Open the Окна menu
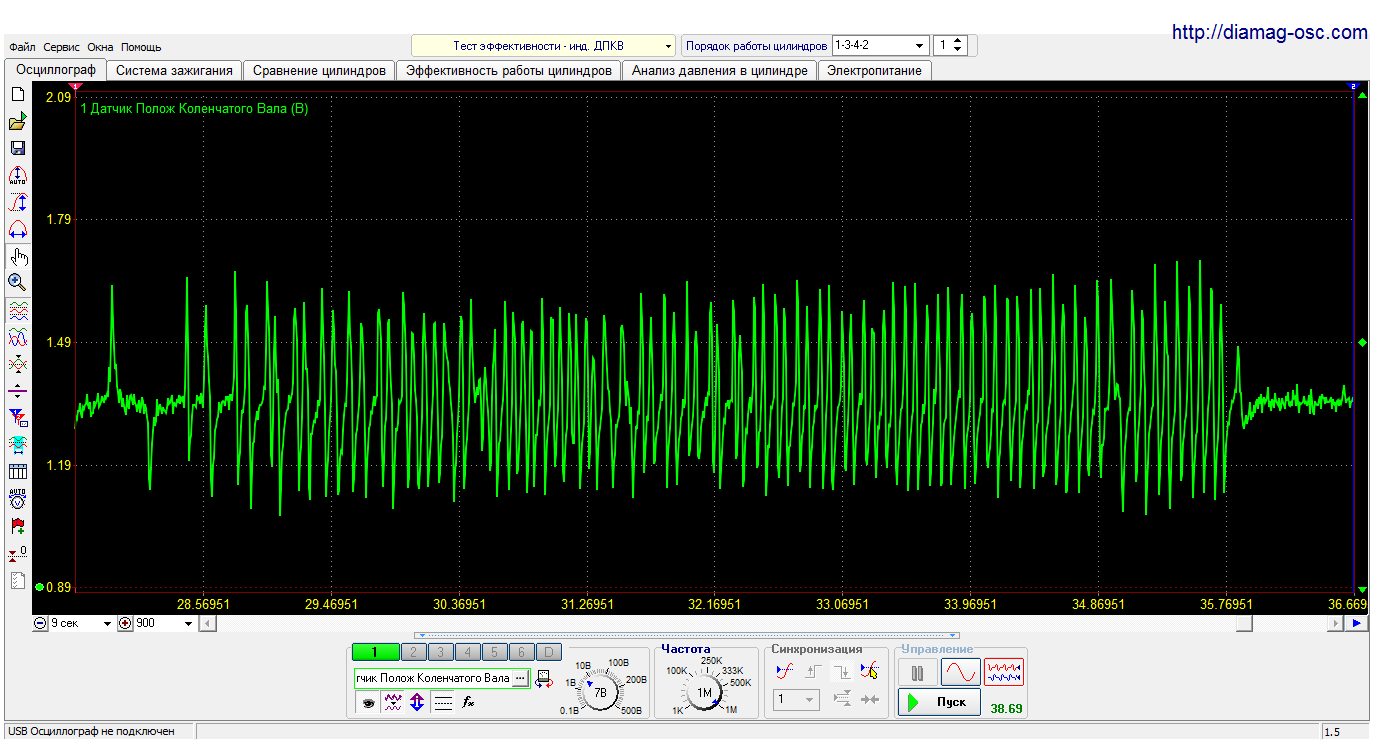The width and height of the screenshot is (1382, 744). coord(101,47)
